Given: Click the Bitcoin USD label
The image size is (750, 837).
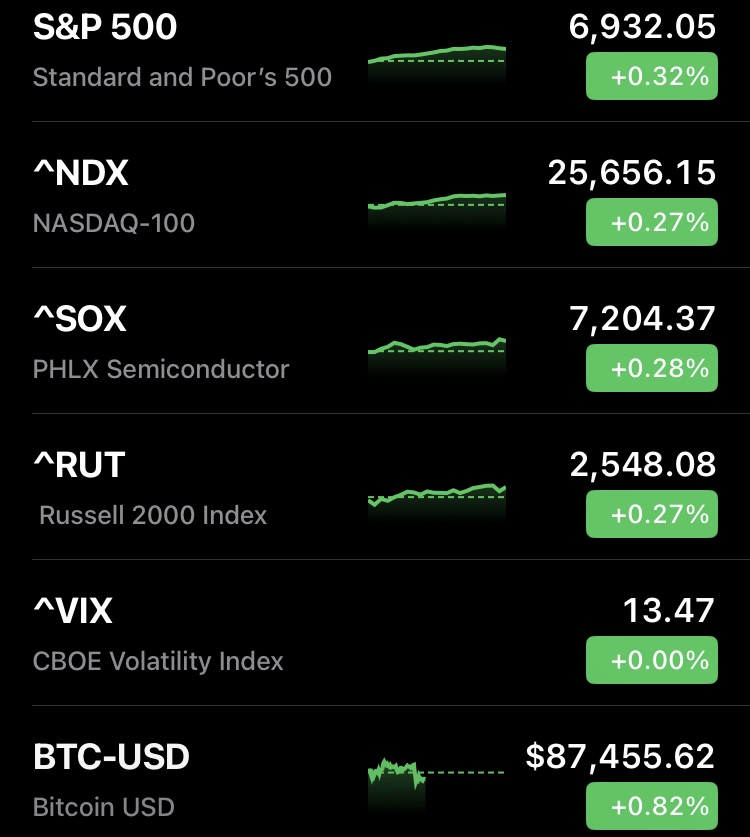Looking at the screenshot, I should tap(104, 807).
